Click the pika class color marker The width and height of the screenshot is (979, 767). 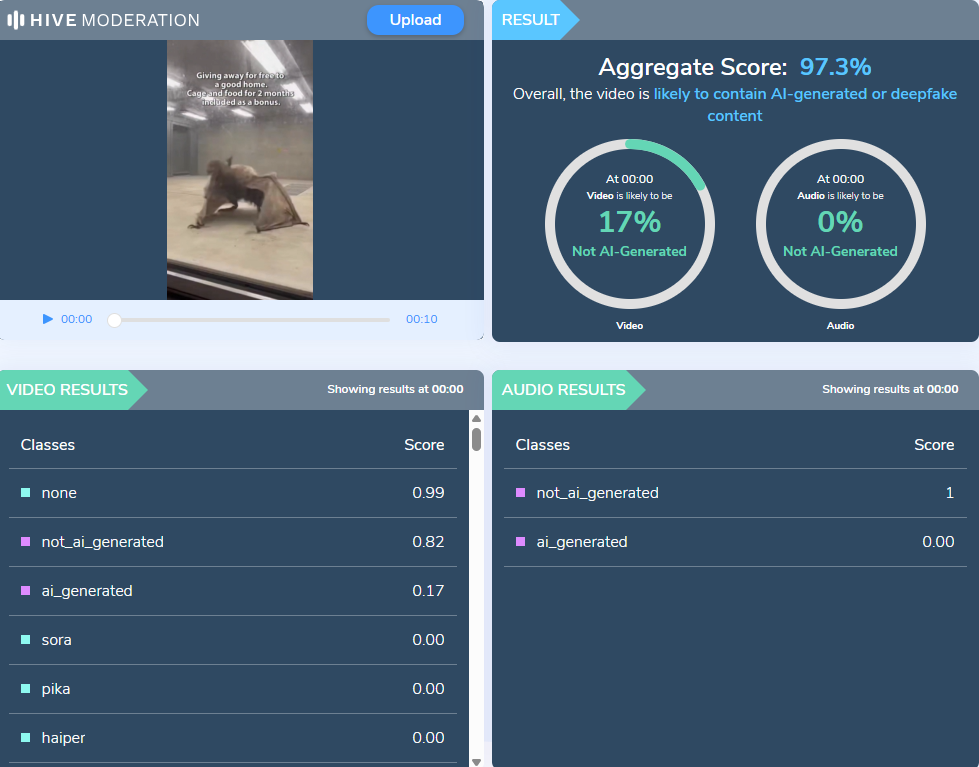(x=25, y=689)
